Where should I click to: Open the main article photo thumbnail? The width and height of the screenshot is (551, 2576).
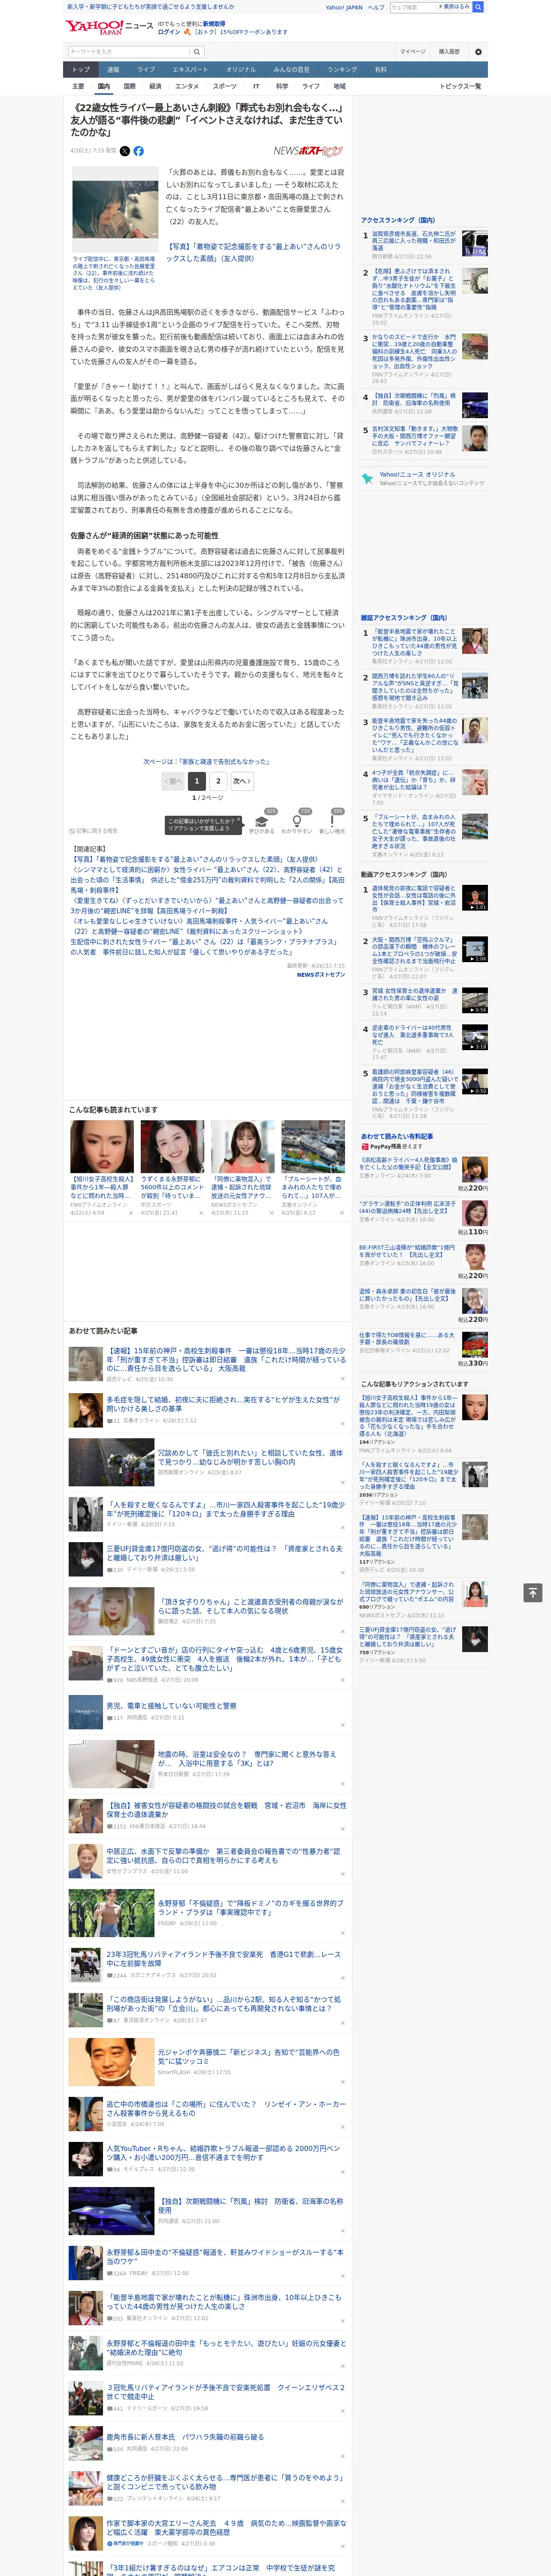click(x=115, y=209)
